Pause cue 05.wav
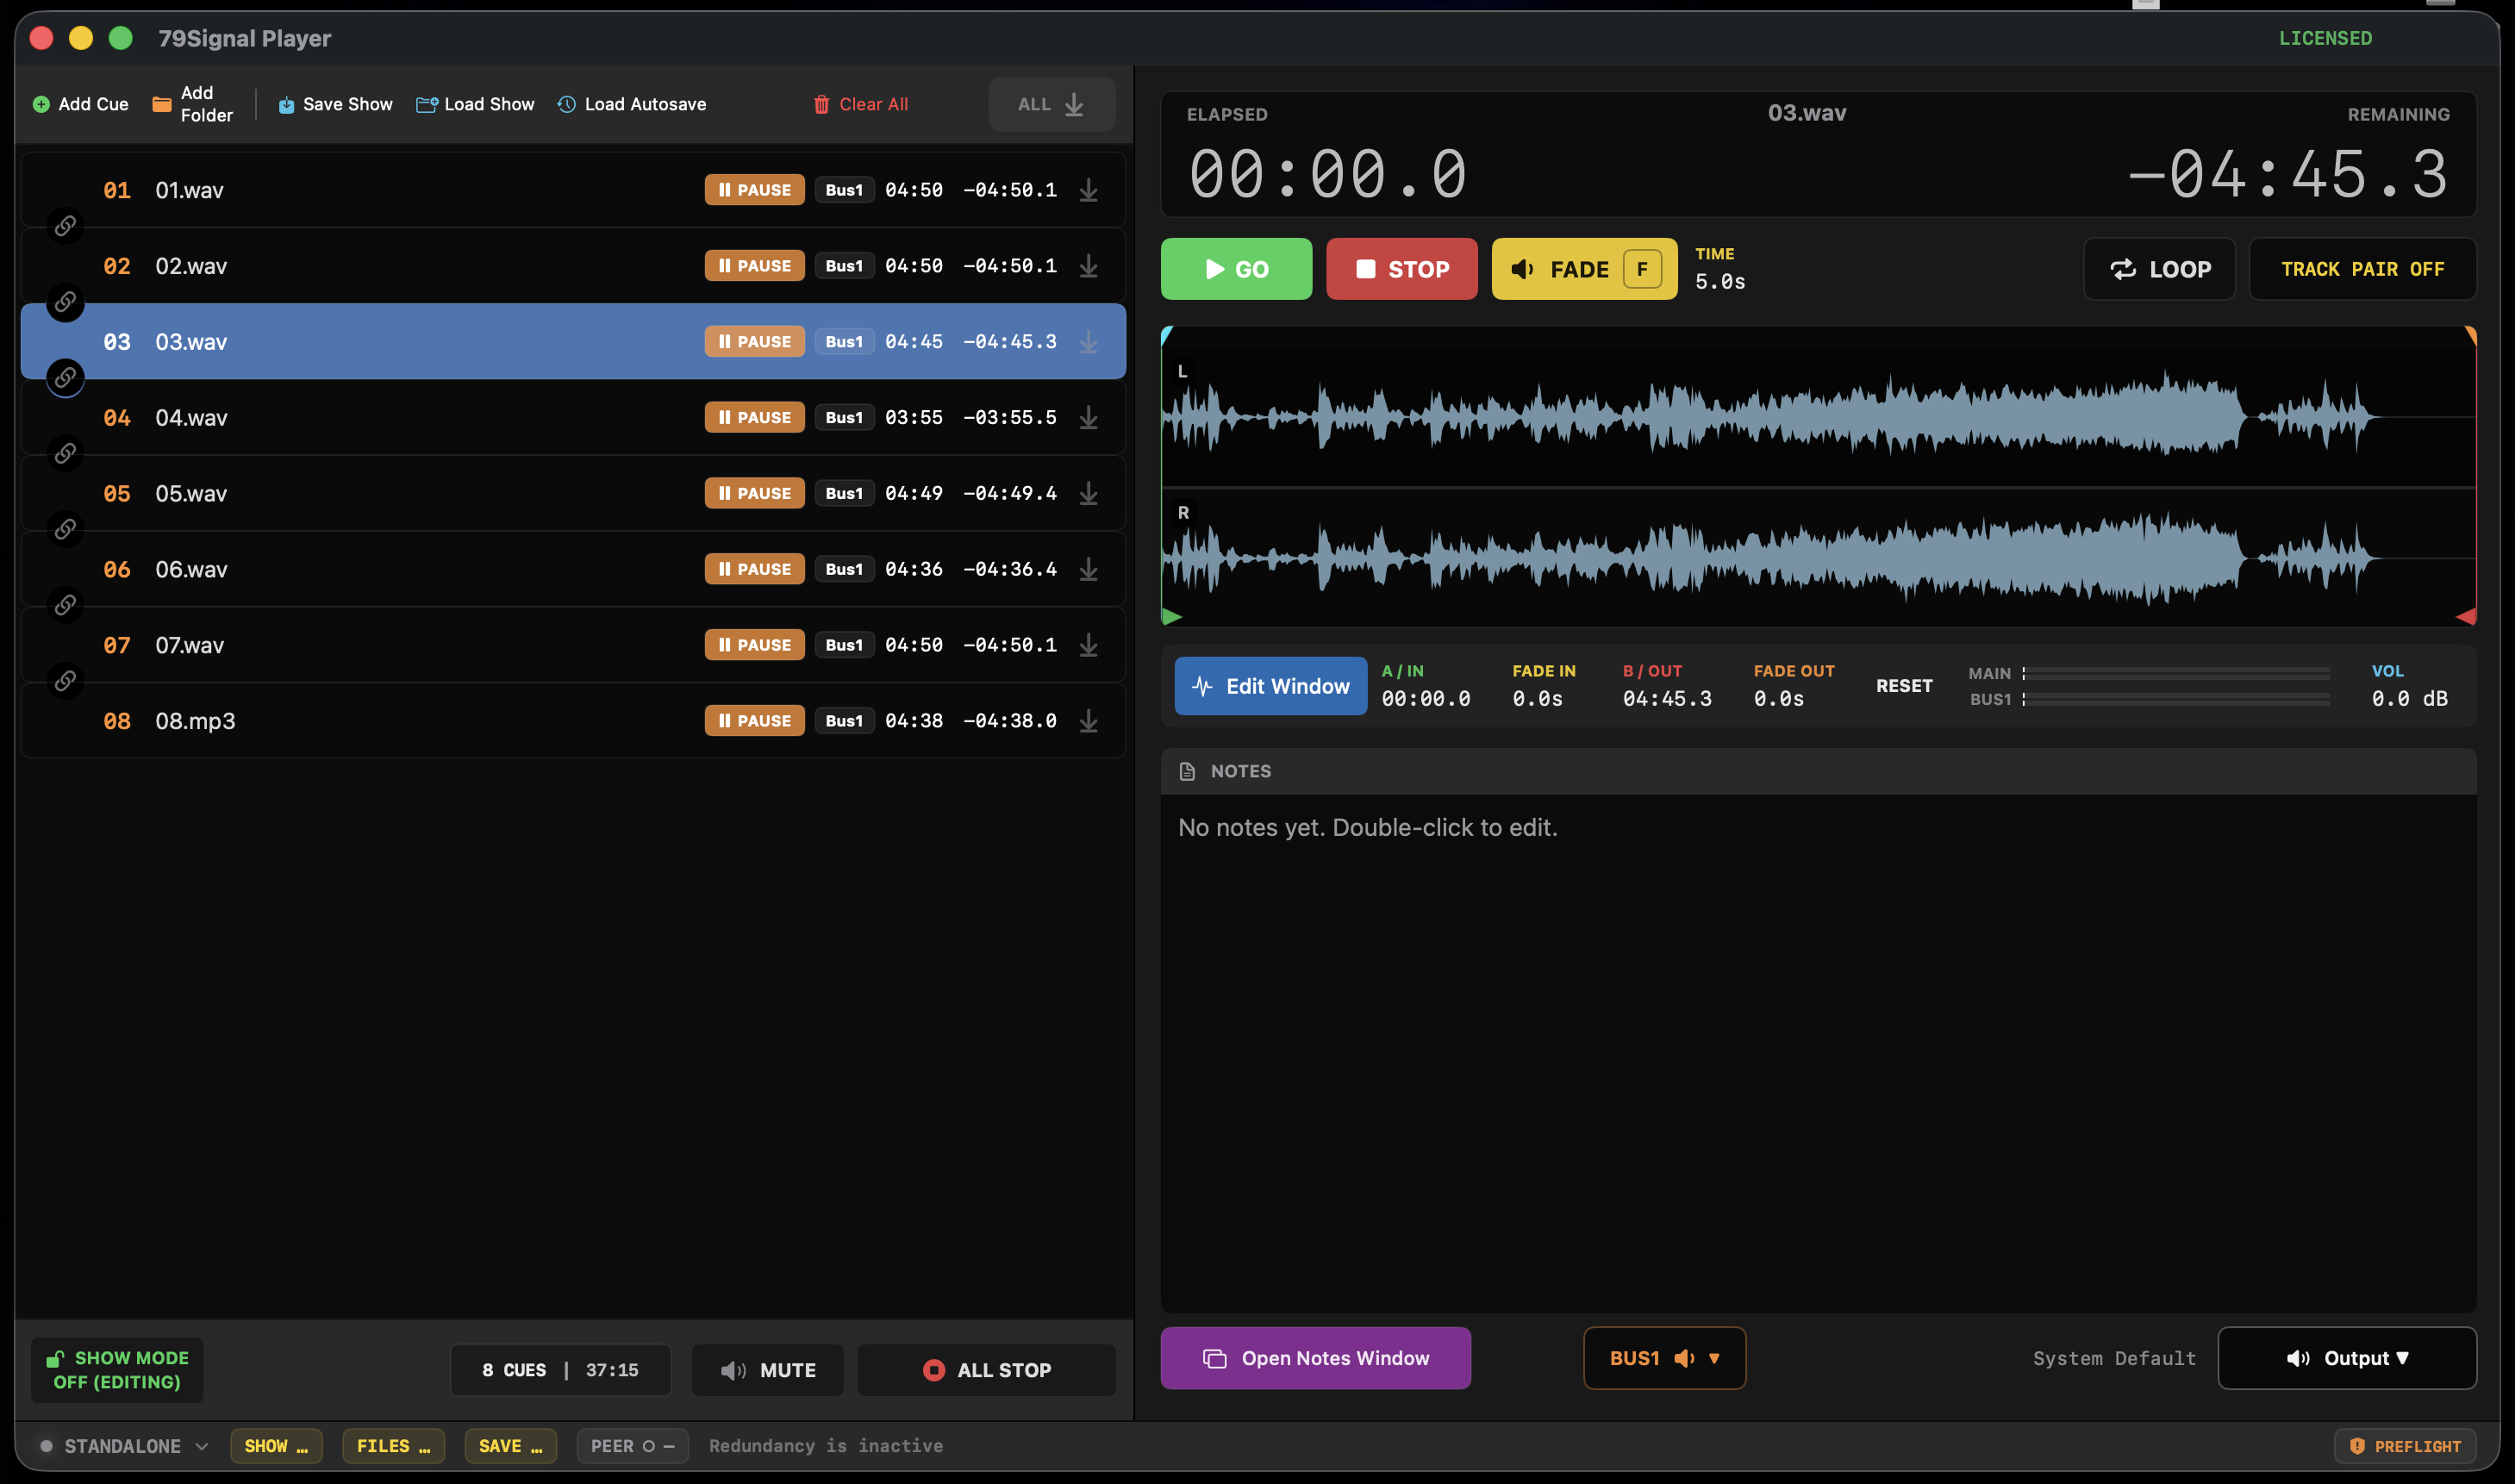This screenshot has height=1484, width=2515. pyautogui.click(x=754, y=494)
